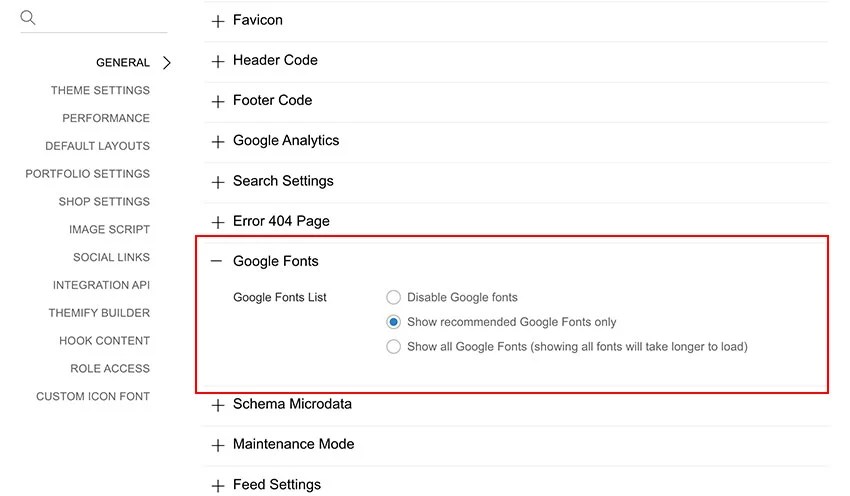Switch to the Performance tab
850x496 pixels.
(x=106, y=118)
